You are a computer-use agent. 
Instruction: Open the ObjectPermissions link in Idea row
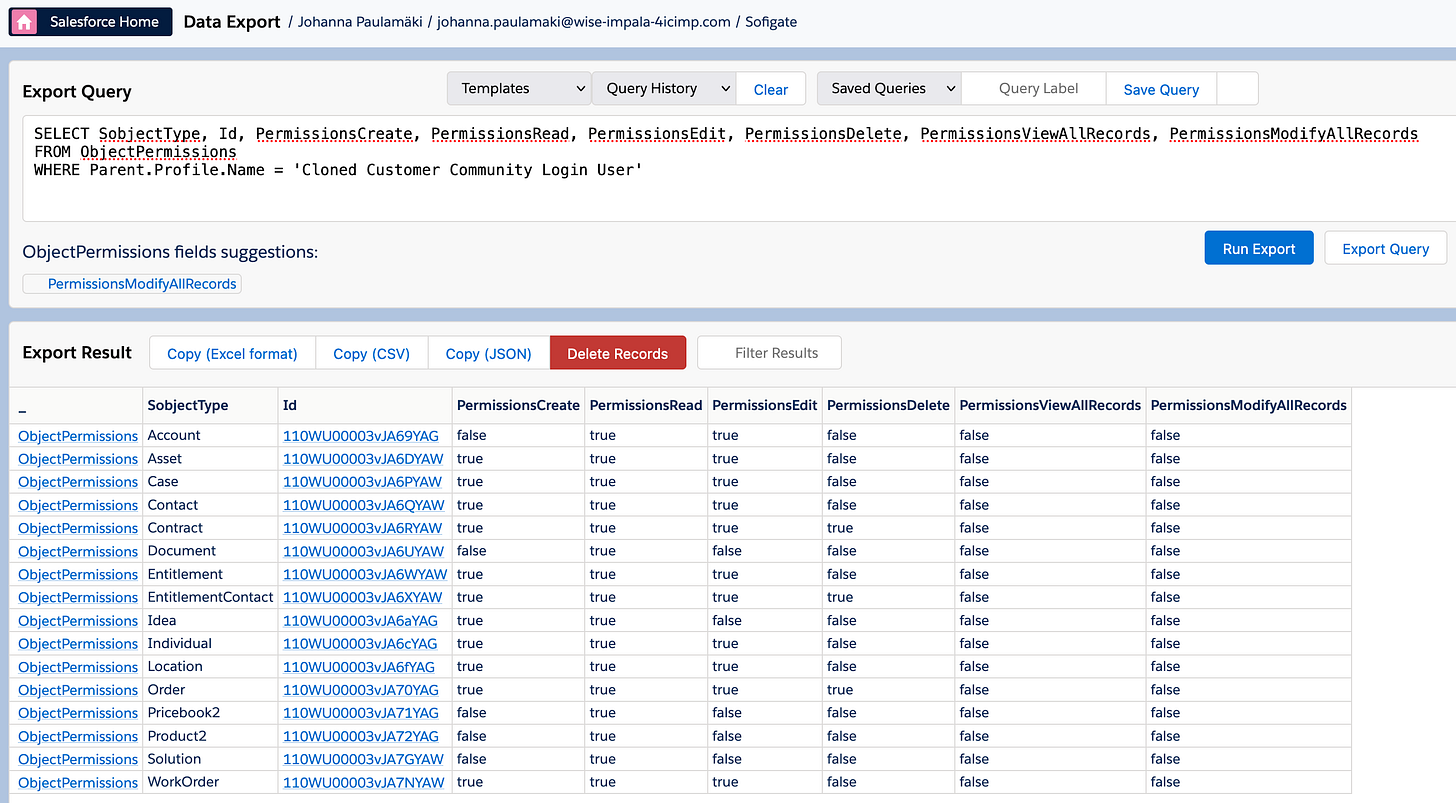(x=78, y=621)
